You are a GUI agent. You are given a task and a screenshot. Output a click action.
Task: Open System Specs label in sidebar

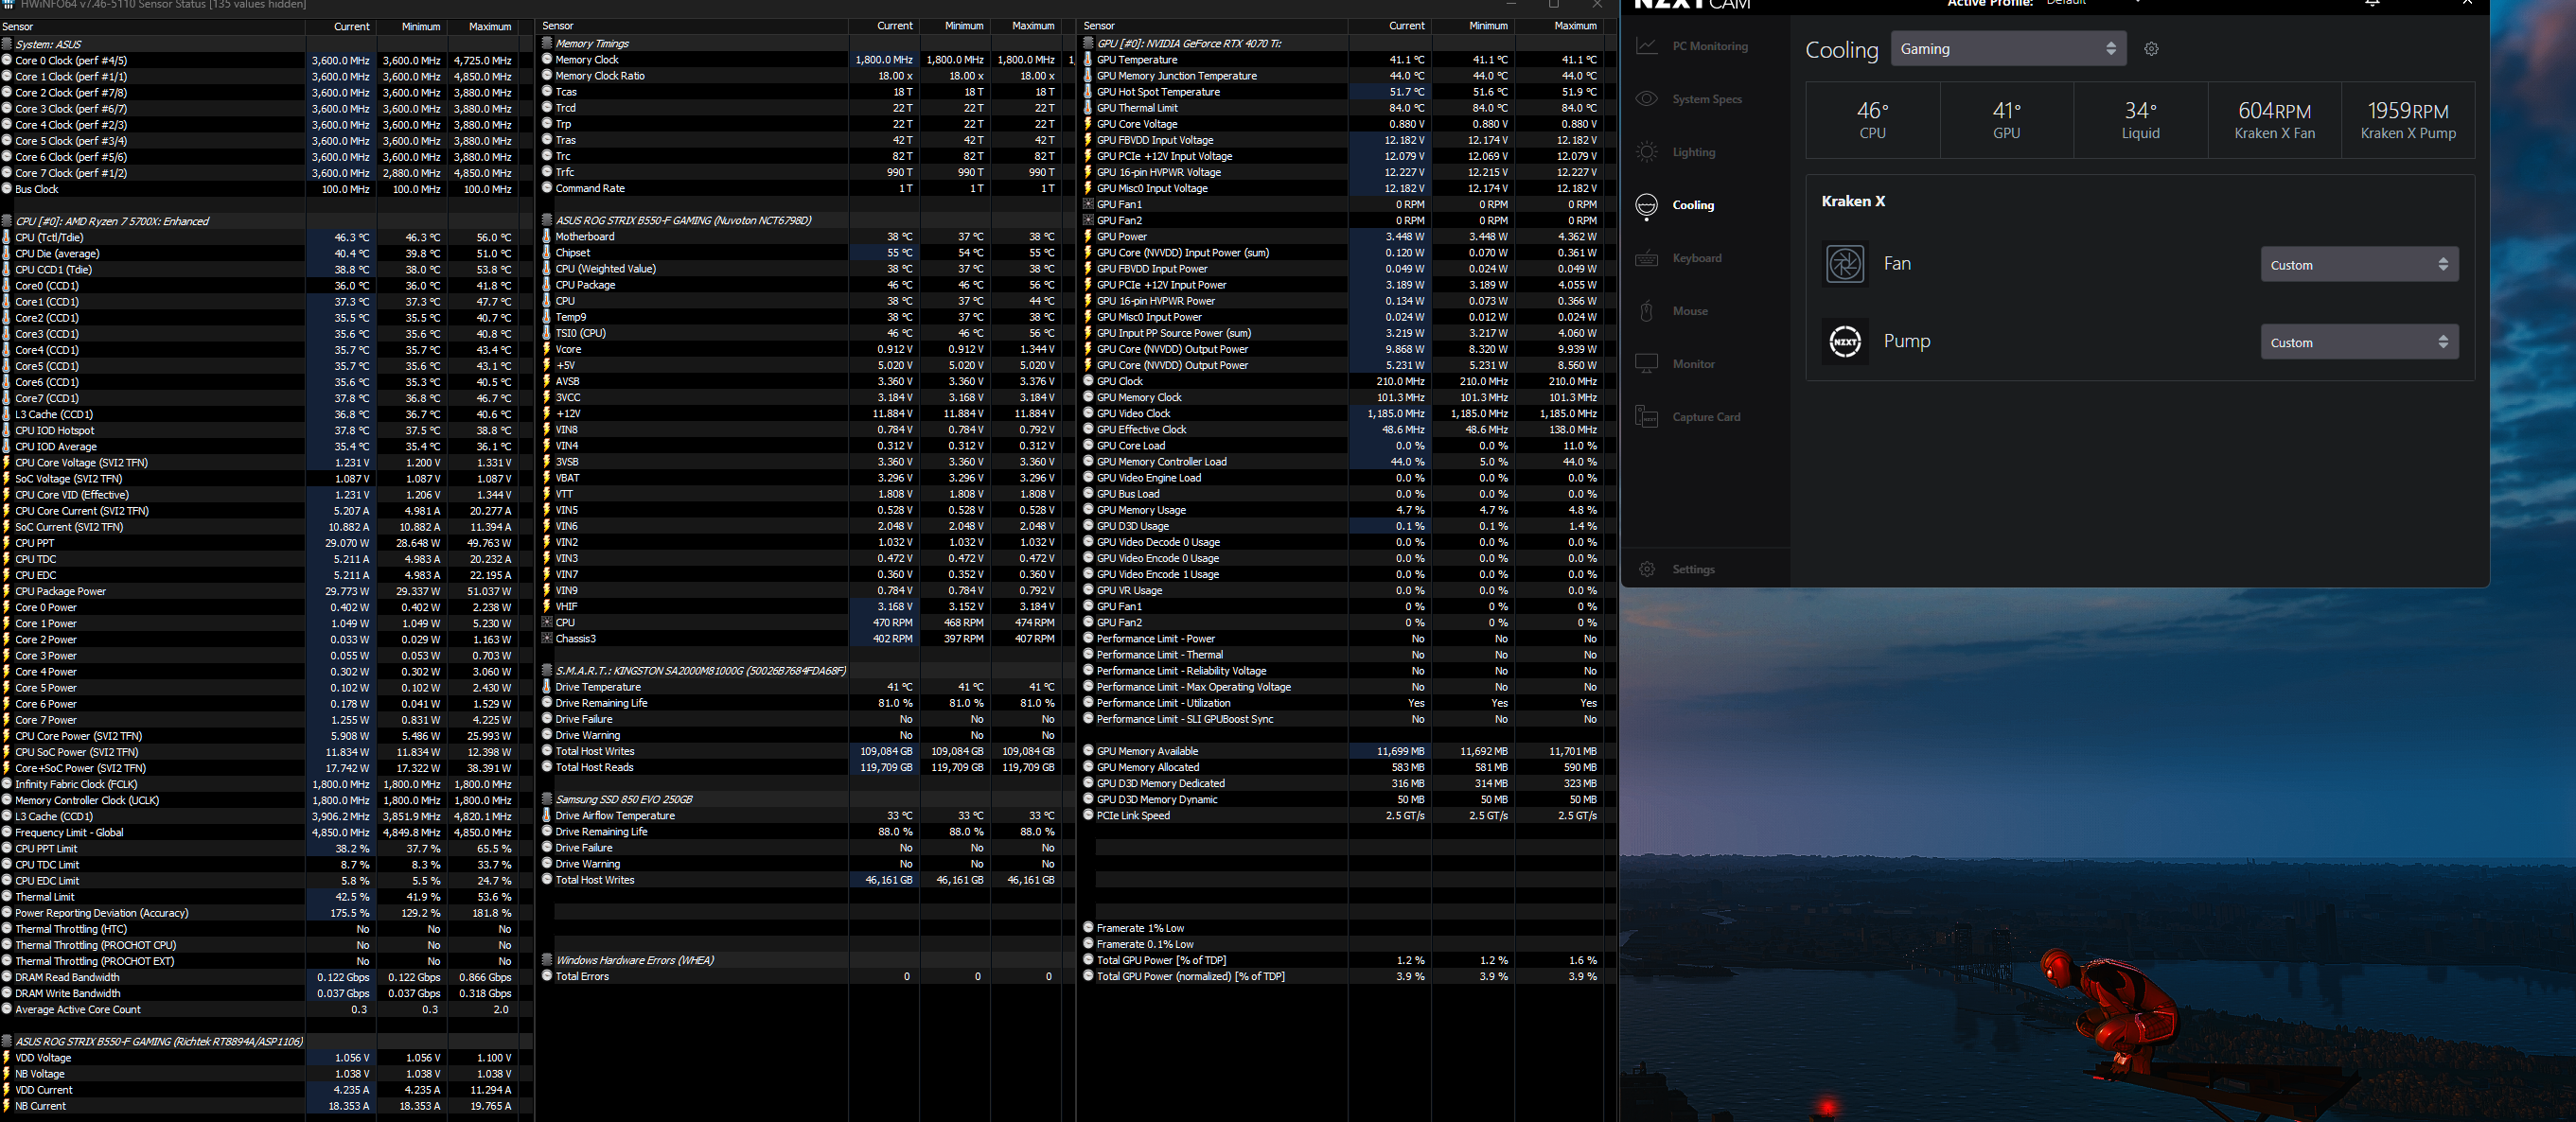[1707, 99]
